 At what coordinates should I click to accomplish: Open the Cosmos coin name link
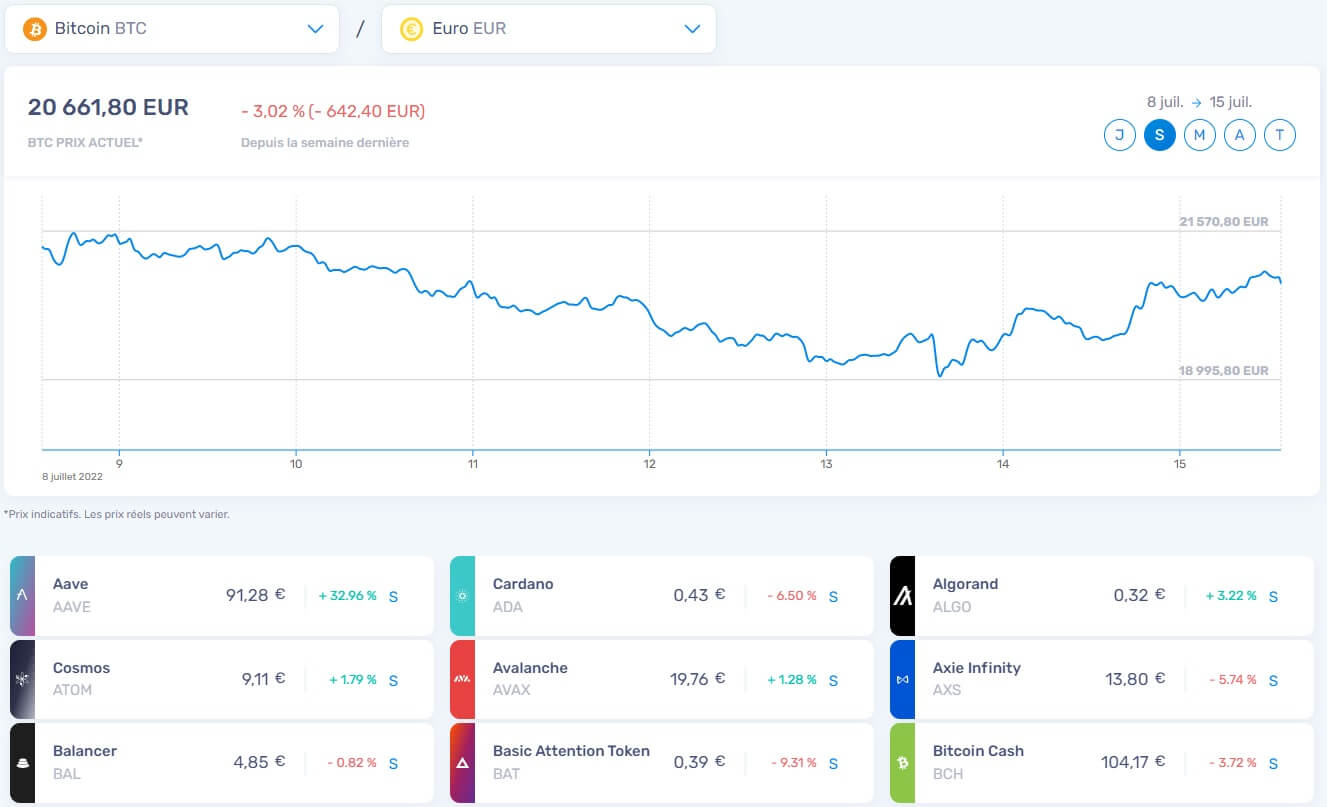pyautogui.click(x=82, y=668)
